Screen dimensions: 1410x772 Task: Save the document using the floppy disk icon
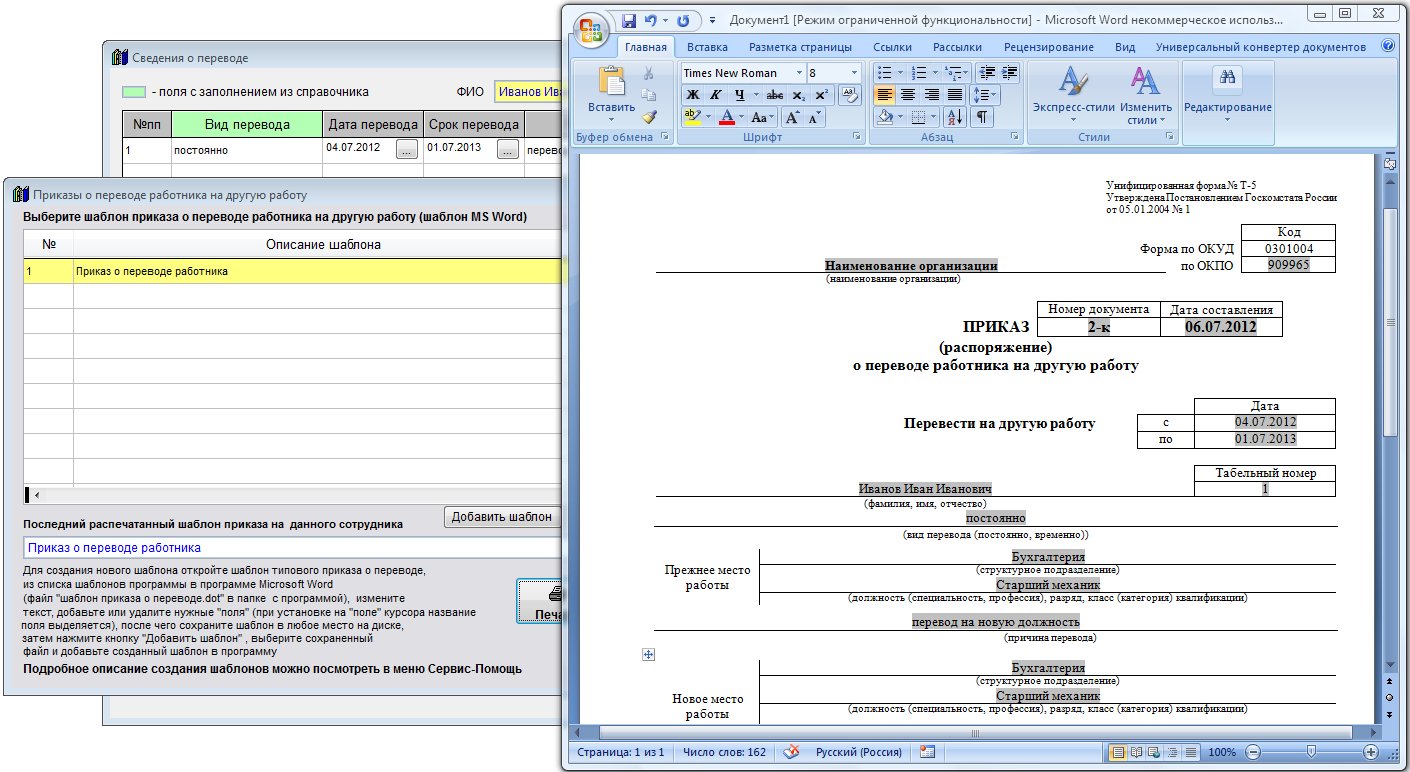629,20
